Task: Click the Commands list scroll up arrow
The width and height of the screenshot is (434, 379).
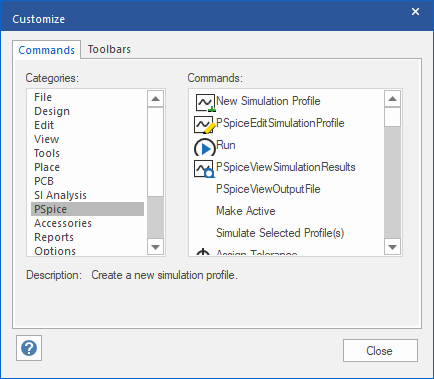Action: (392, 99)
